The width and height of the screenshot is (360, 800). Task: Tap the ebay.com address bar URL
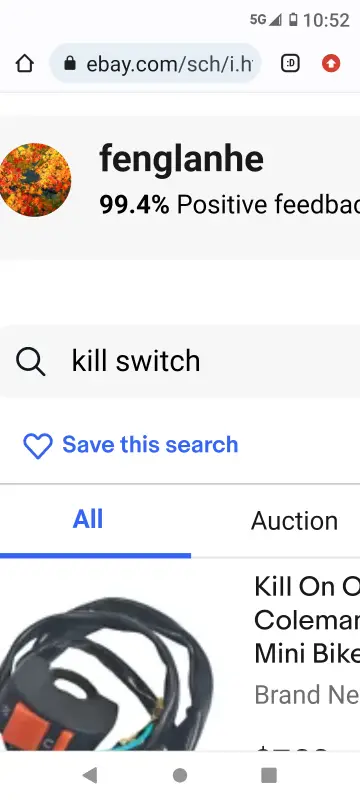(169, 64)
